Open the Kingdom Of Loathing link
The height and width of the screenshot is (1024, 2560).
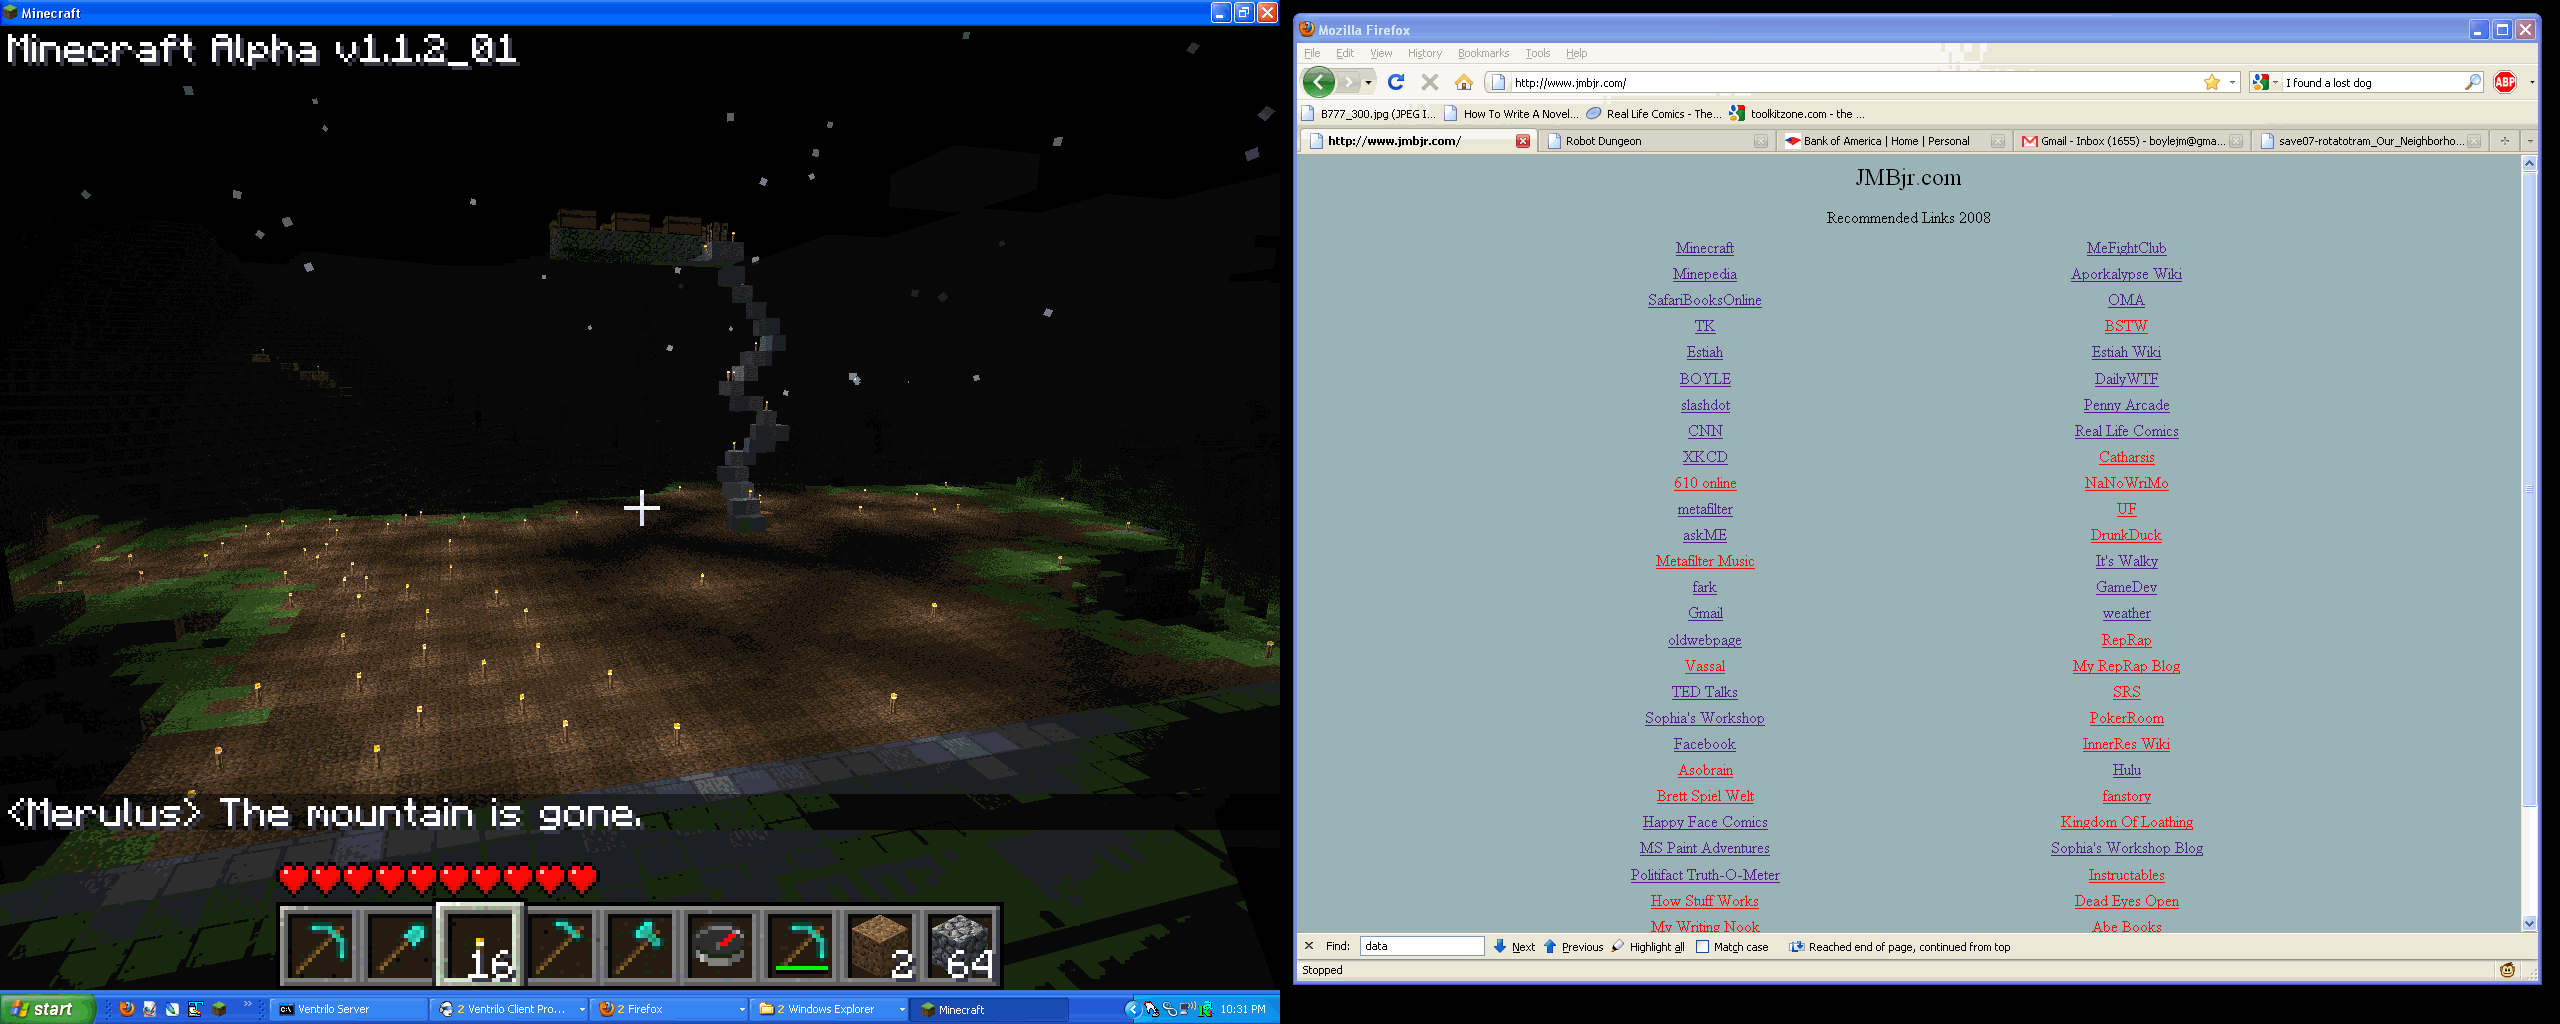coord(2126,822)
